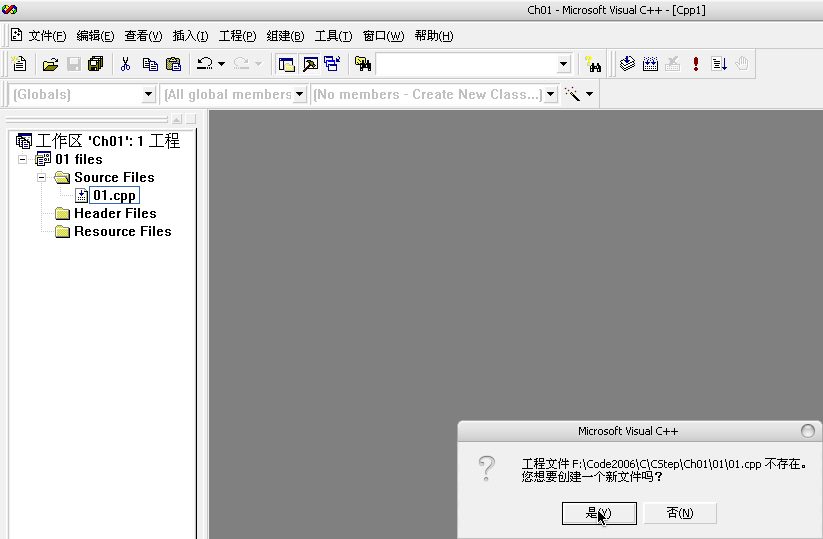823x539 pixels.
Task: Open the 帮助(H) menu
Action: tap(434, 36)
